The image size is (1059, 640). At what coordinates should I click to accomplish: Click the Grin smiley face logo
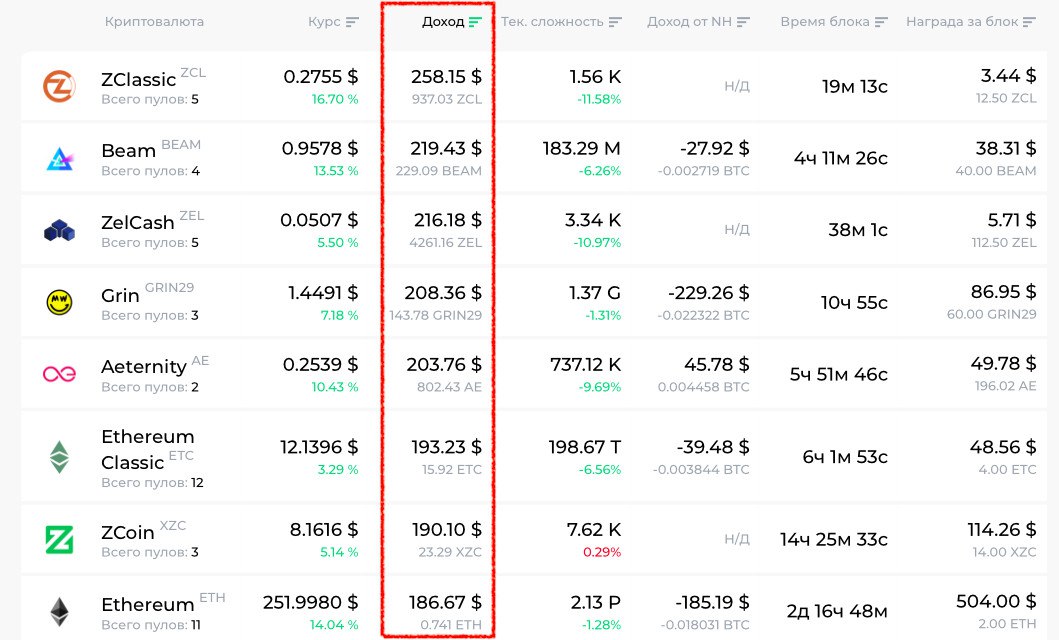[x=59, y=302]
